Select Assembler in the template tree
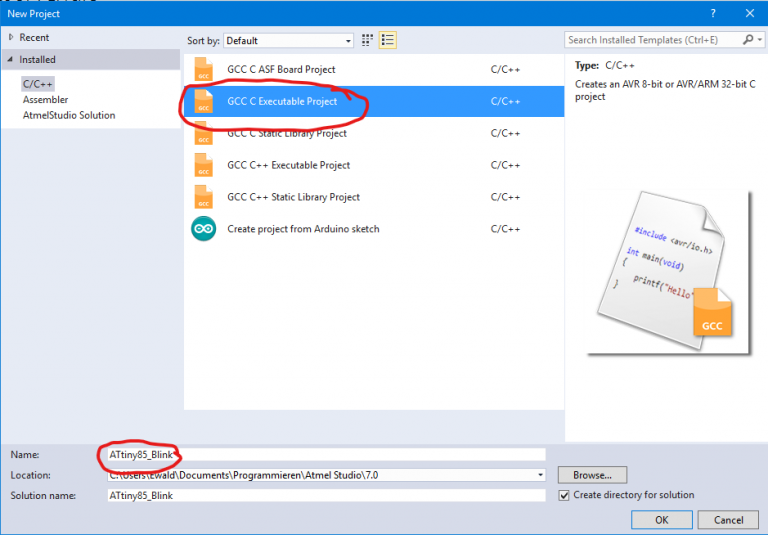768x535 pixels. [x=45, y=100]
